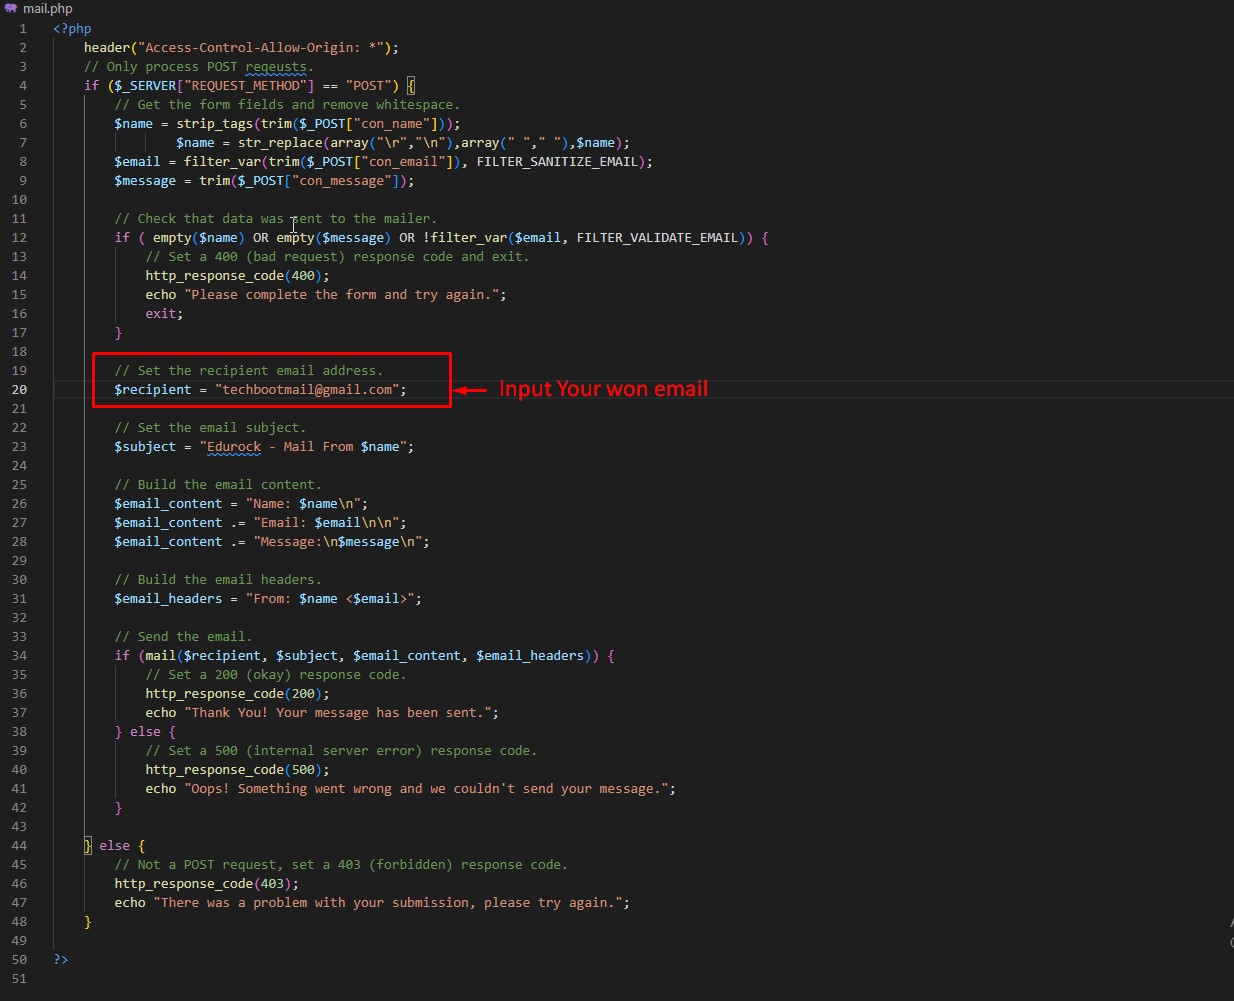The width and height of the screenshot is (1234, 1001).
Task: Click the mail function call on line 34
Action: click(160, 656)
